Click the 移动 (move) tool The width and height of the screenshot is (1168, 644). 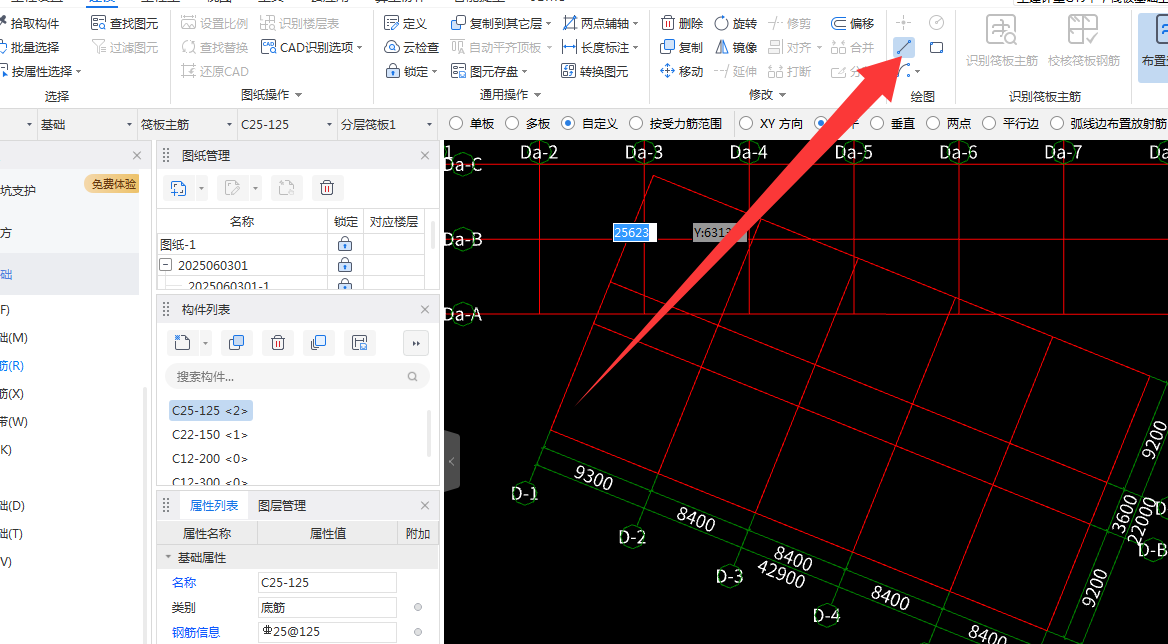682,71
